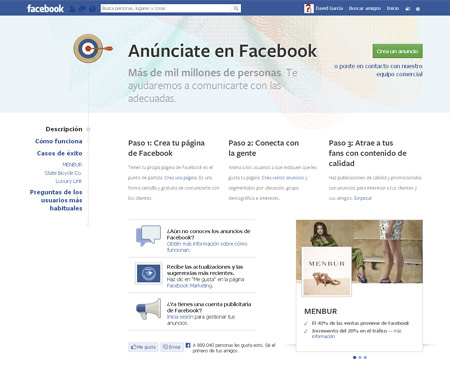Open friend requests icon in header
This screenshot has height=367, width=450.
click(x=72, y=9)
